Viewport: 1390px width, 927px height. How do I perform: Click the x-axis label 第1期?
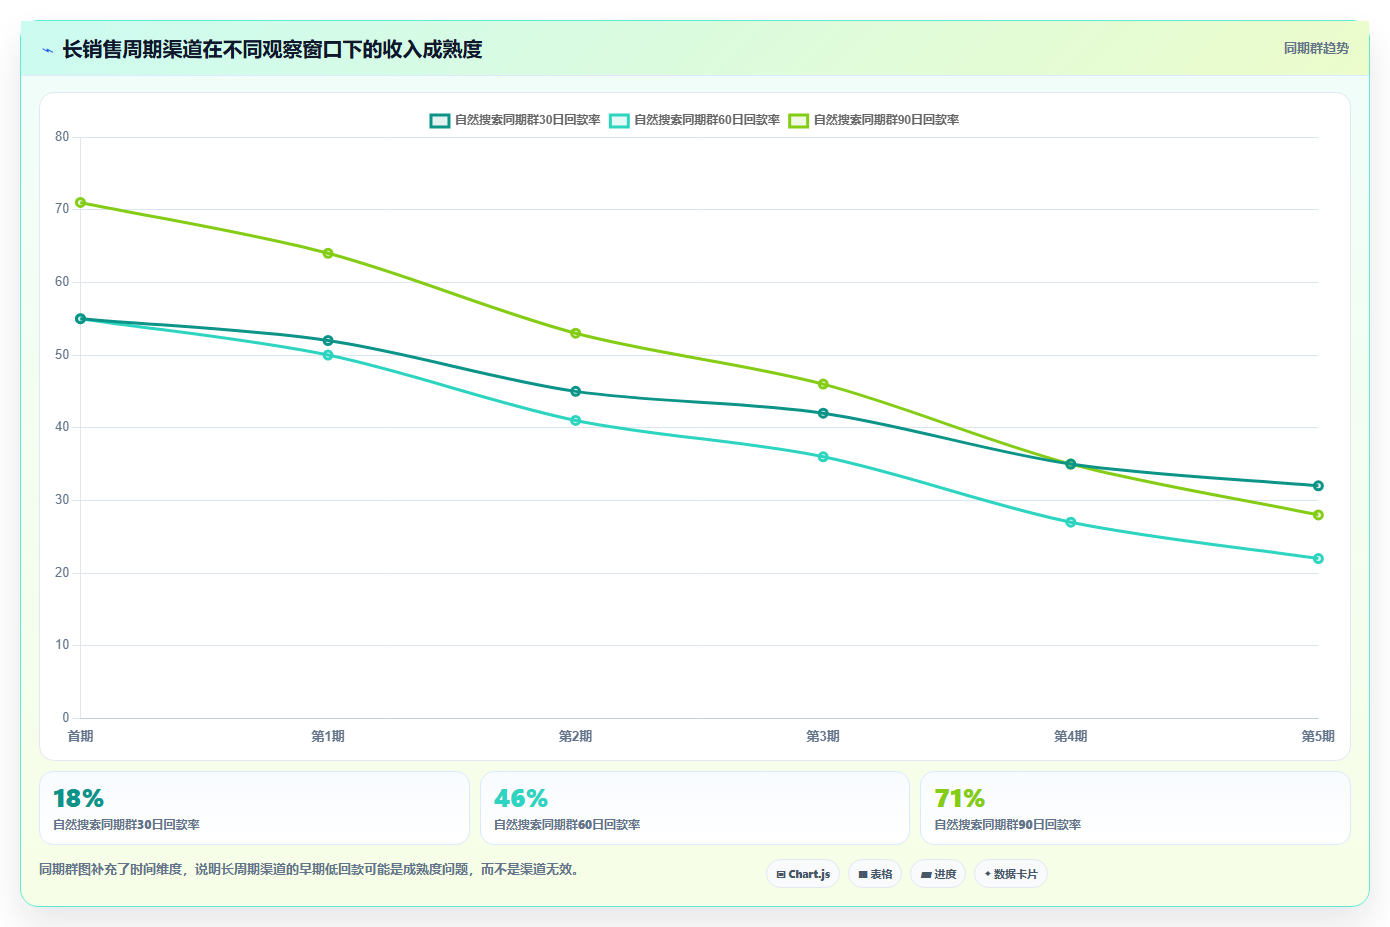point(328,736)
